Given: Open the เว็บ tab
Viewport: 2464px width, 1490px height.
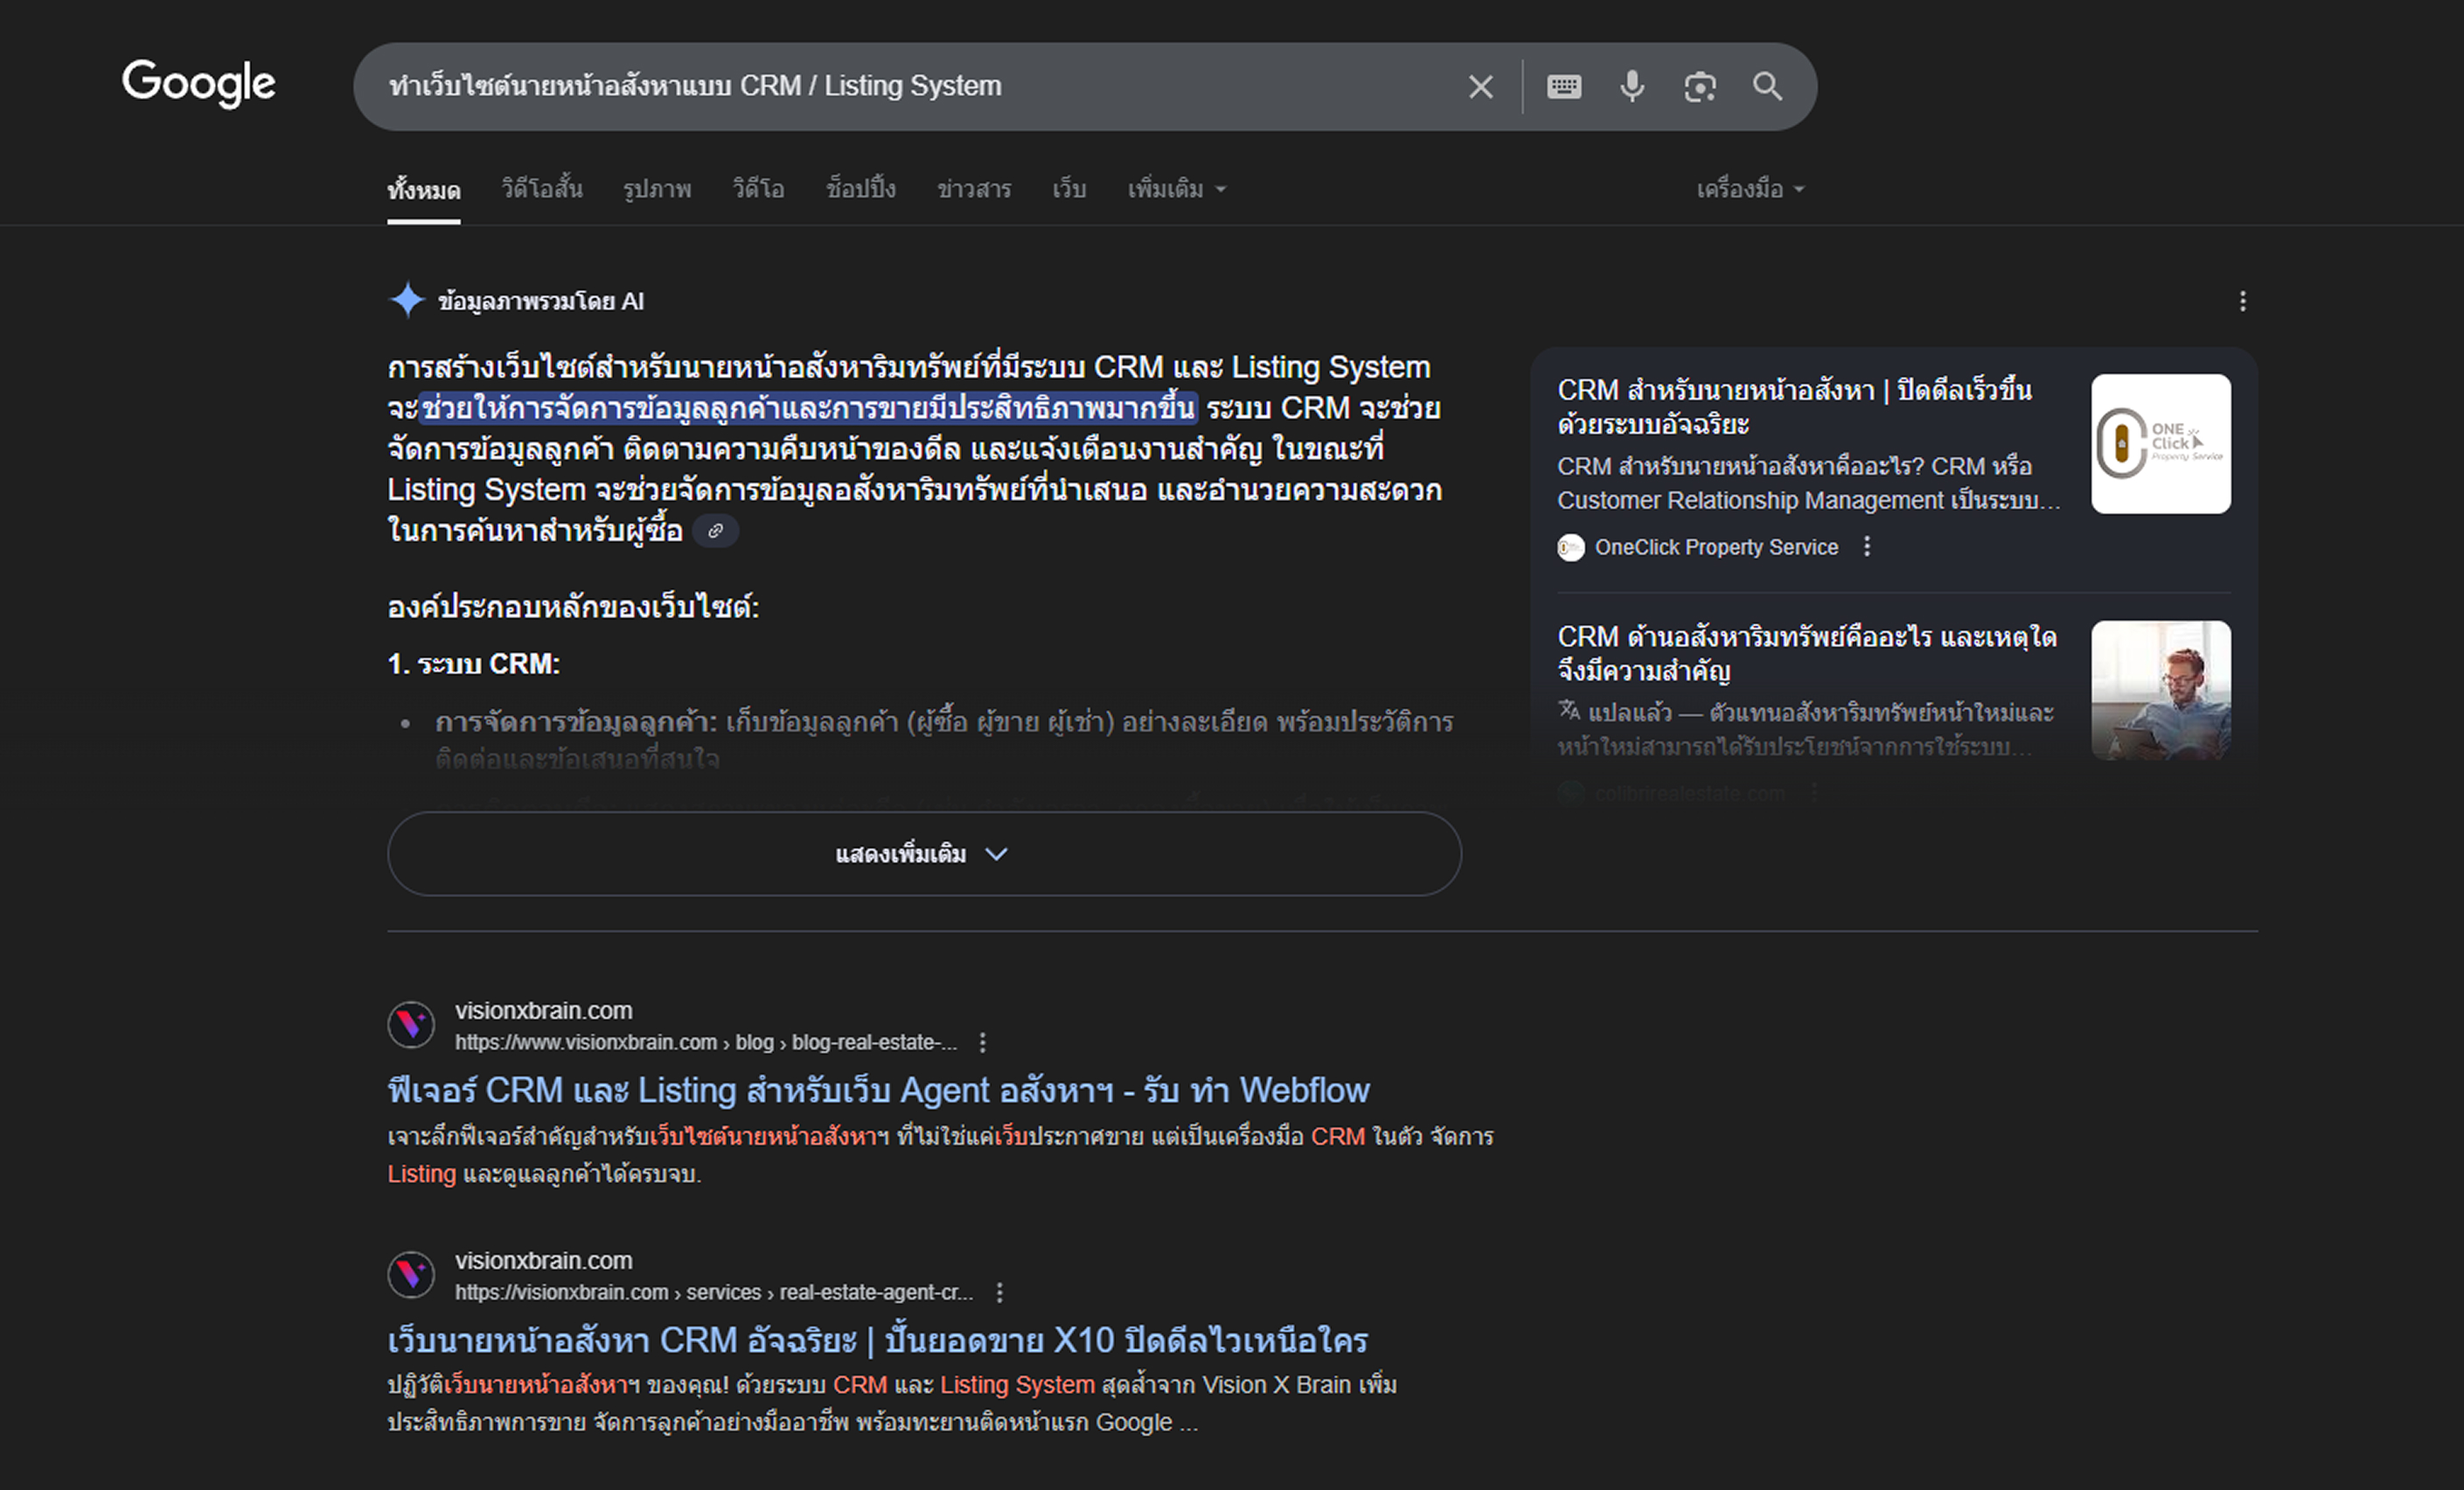Looking at the screenshot, I should 1069,189.
